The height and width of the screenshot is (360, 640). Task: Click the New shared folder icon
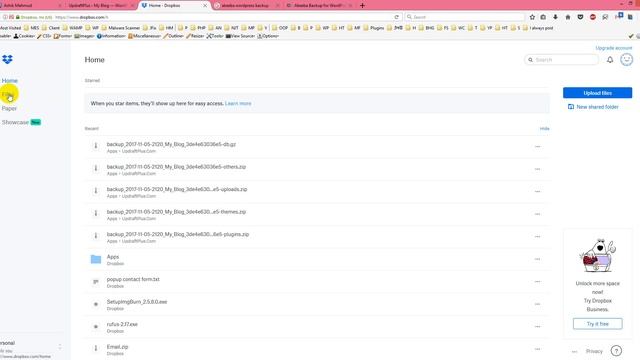[x=571, y=107]
